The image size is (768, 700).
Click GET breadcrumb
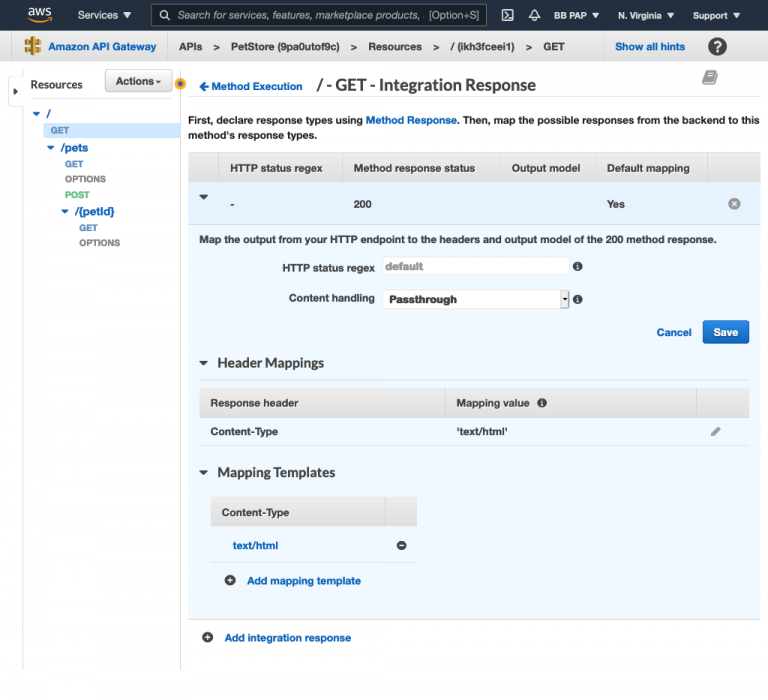[x=553, y=47]
